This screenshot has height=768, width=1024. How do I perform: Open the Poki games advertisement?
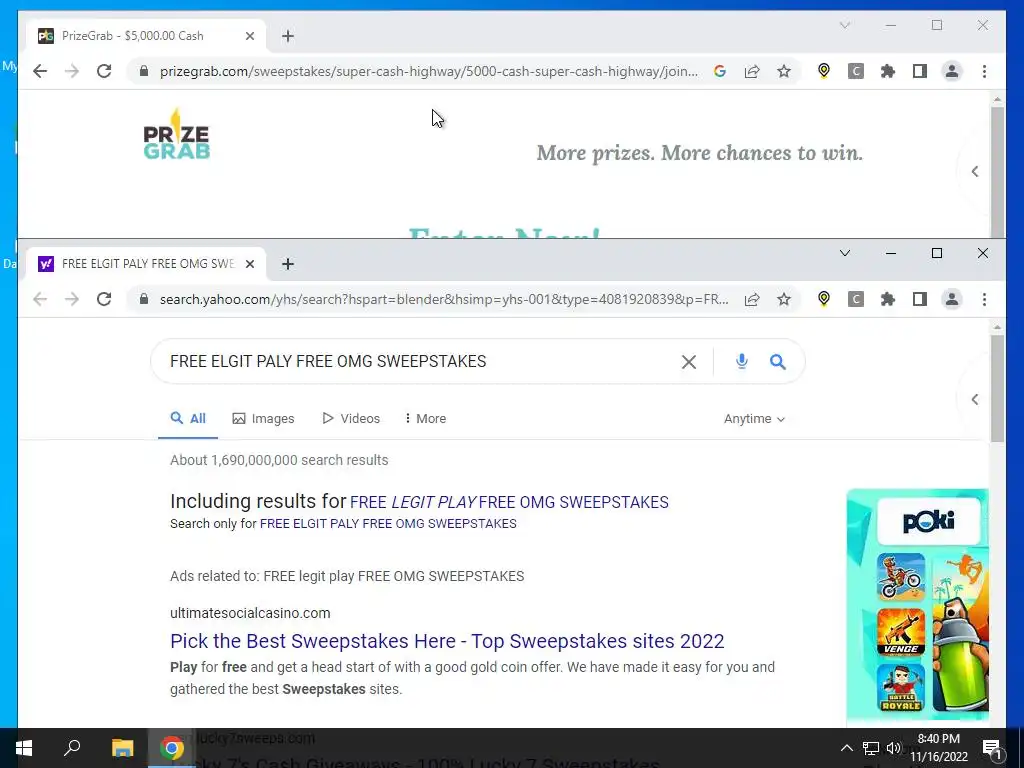click(917, 604)
